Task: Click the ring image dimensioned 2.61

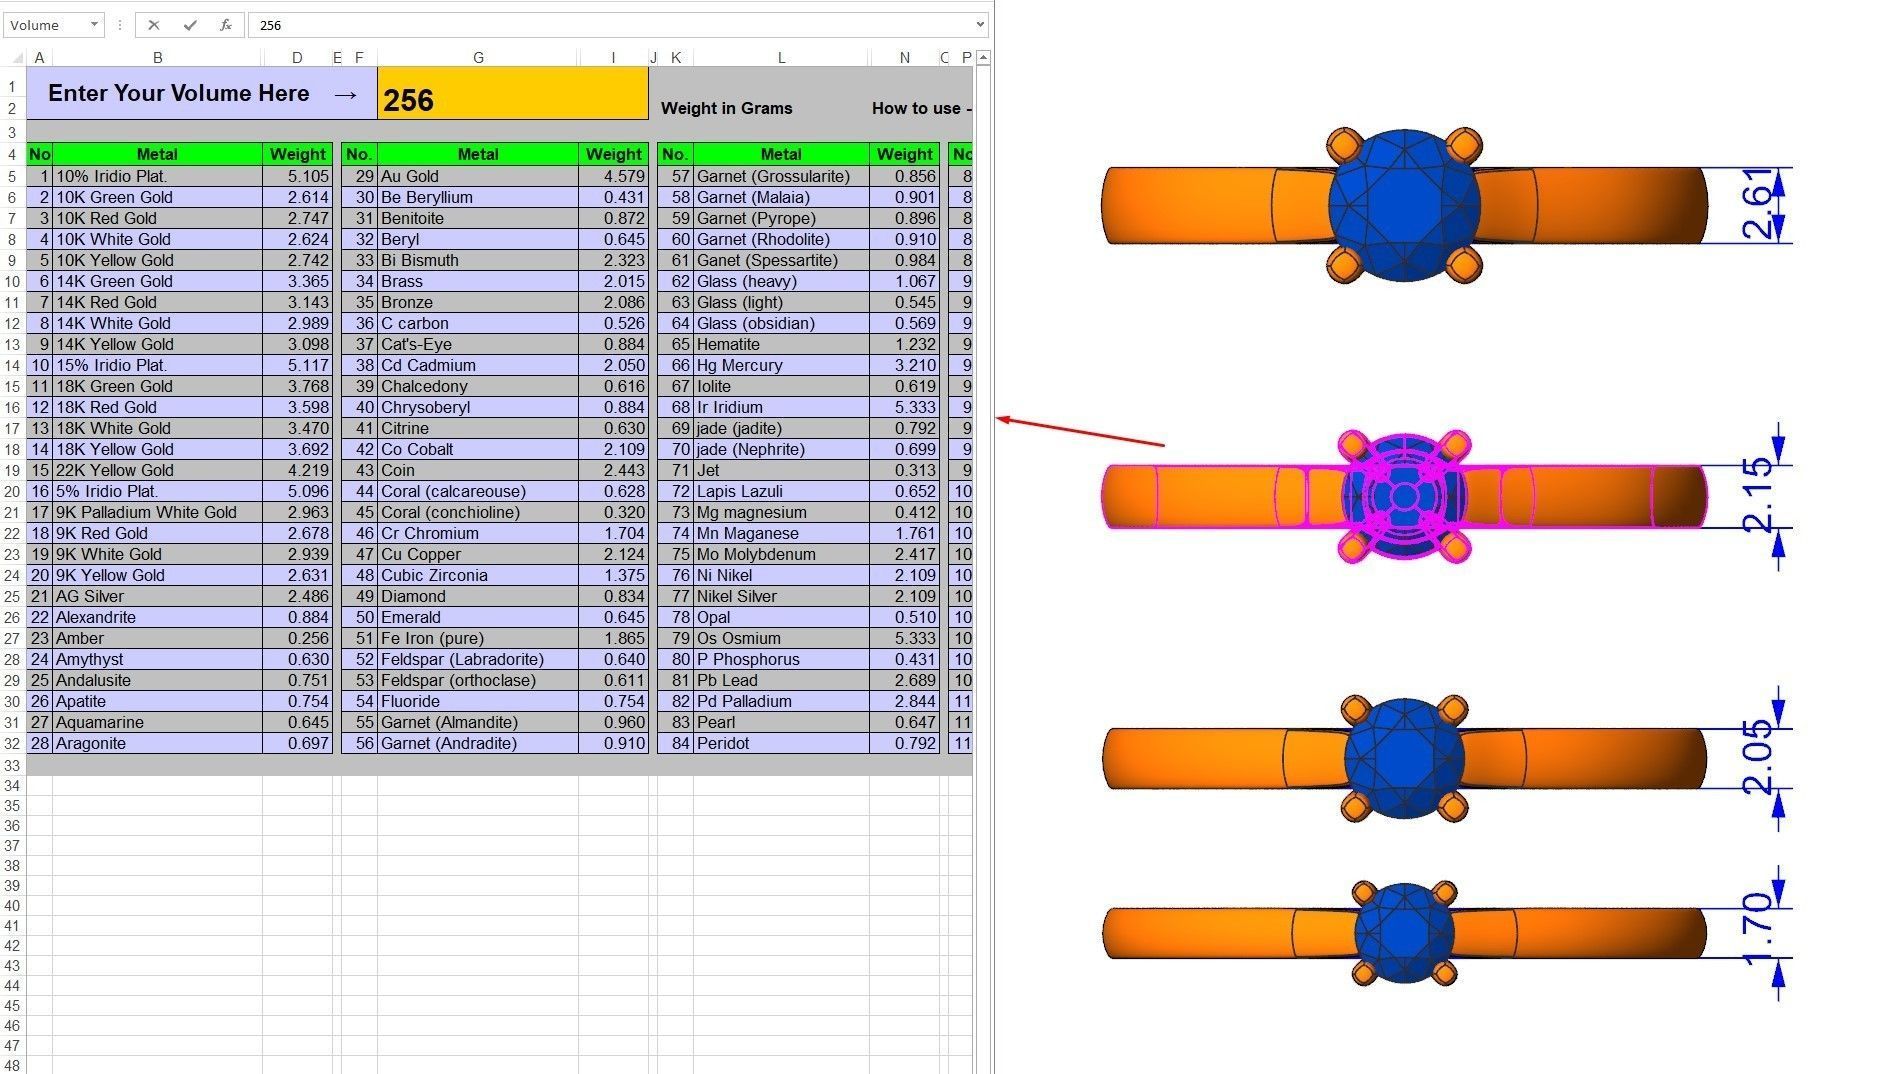Action: pos(1404,206)
